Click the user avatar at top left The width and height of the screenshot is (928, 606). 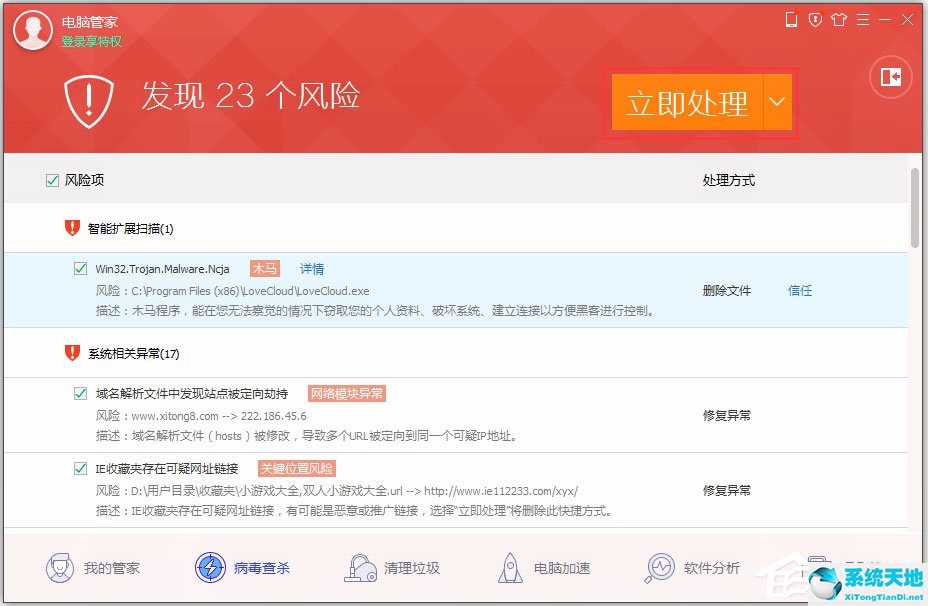[x=31, y=30]
